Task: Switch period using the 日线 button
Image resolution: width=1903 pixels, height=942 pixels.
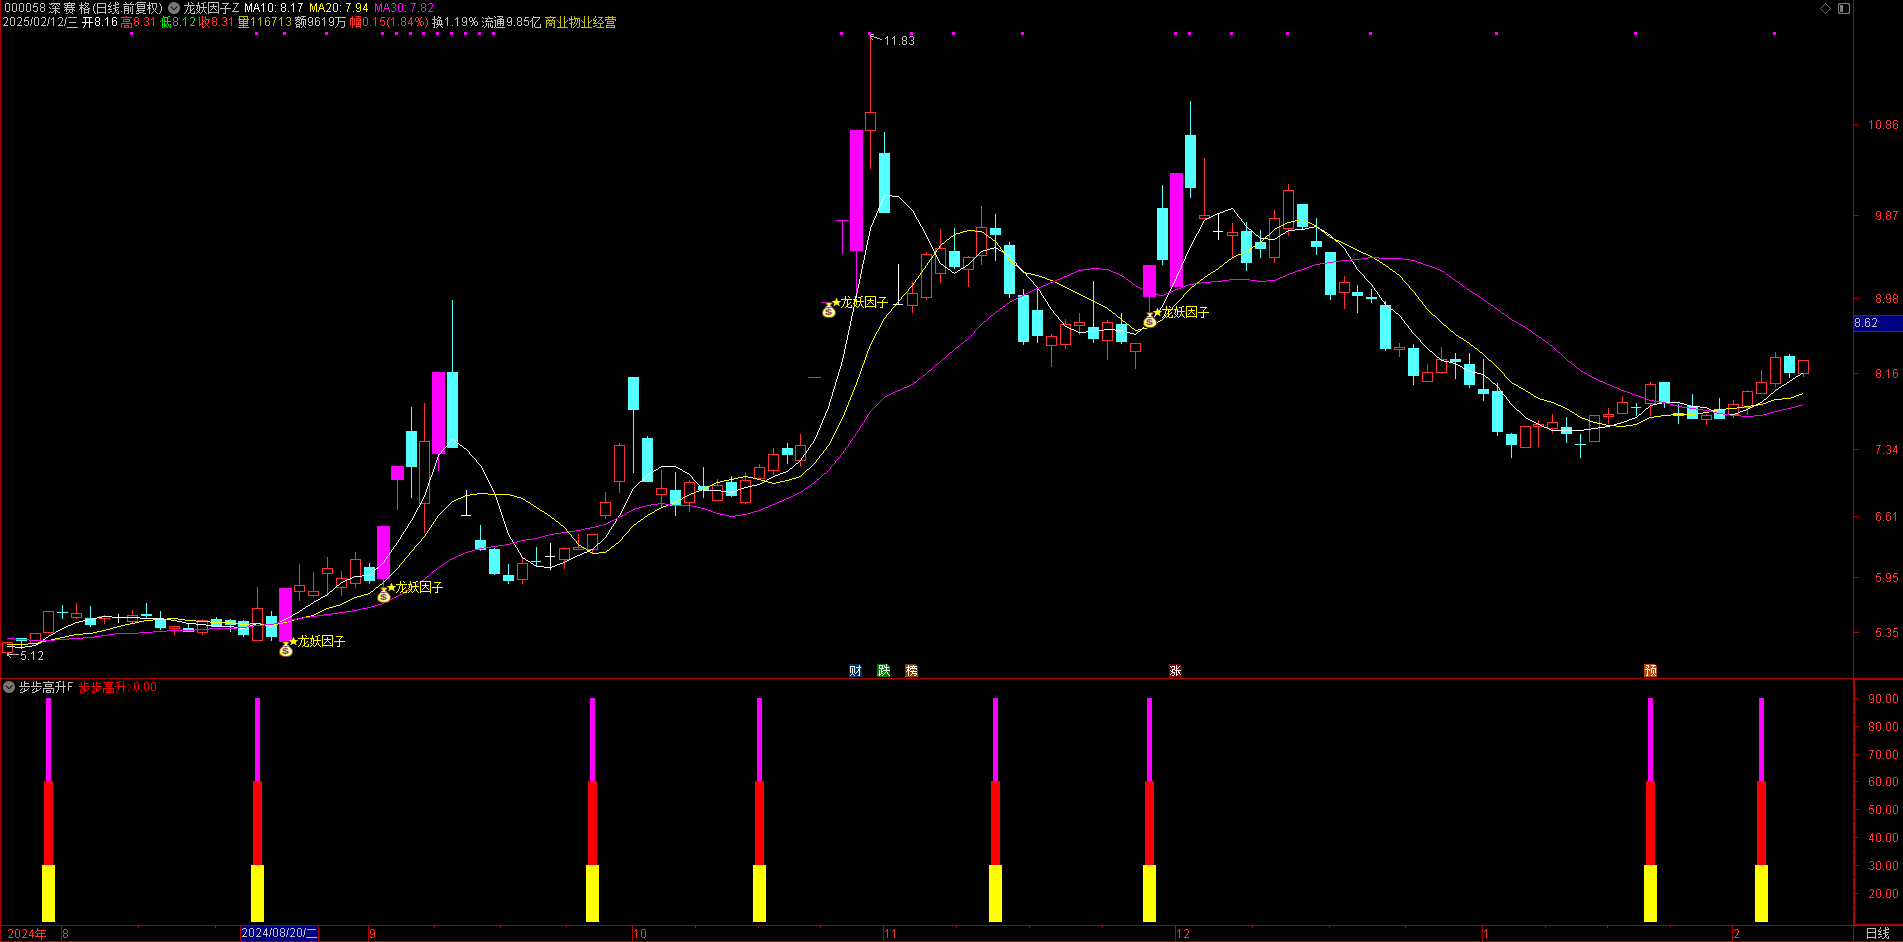Action: pyautogui.click(x=1878, y=934)
